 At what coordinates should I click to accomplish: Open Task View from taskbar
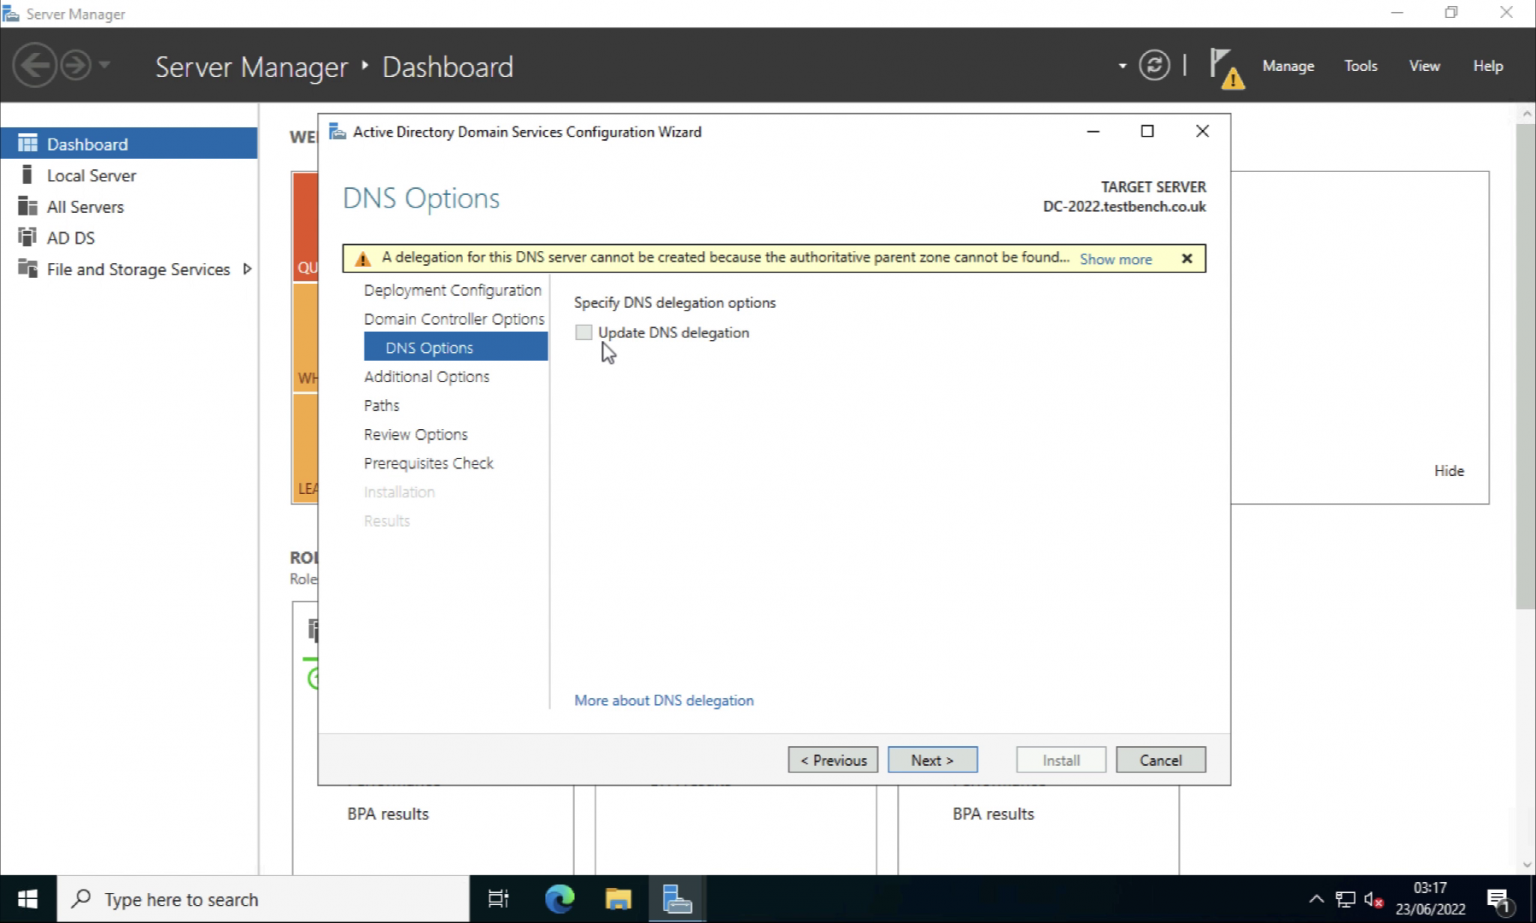(498, 898)
